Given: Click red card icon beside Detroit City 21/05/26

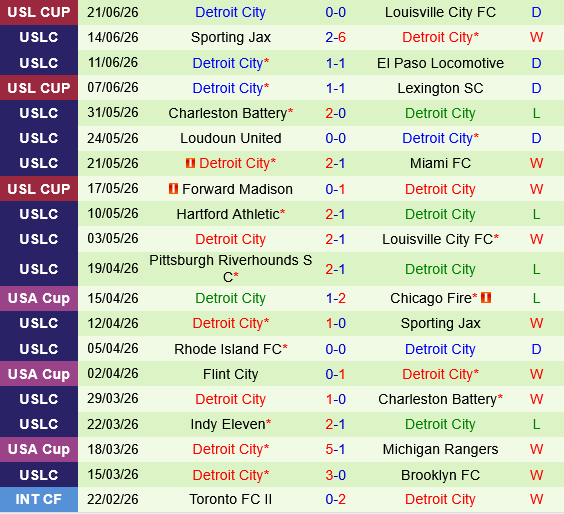Looking at the screenshot, I should pos(190,163).
